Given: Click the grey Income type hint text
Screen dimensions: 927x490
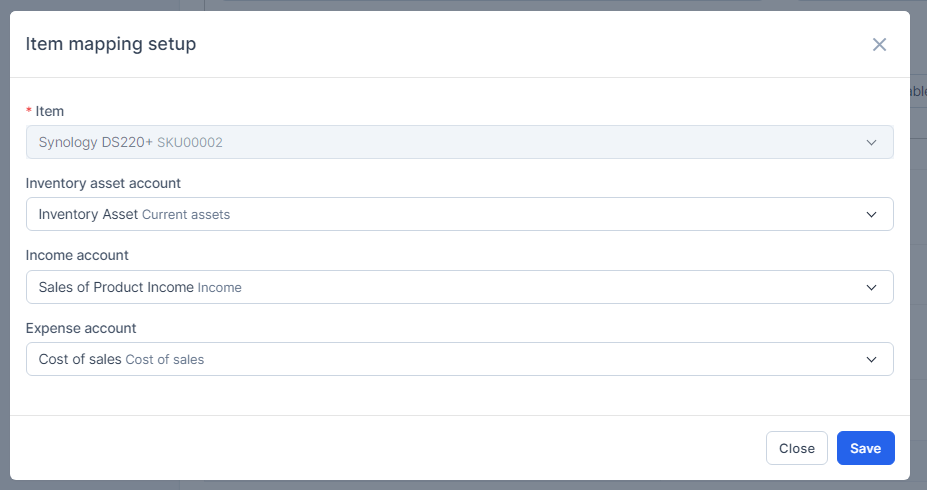Looking at the screenshot, I should tap(220, 288).
